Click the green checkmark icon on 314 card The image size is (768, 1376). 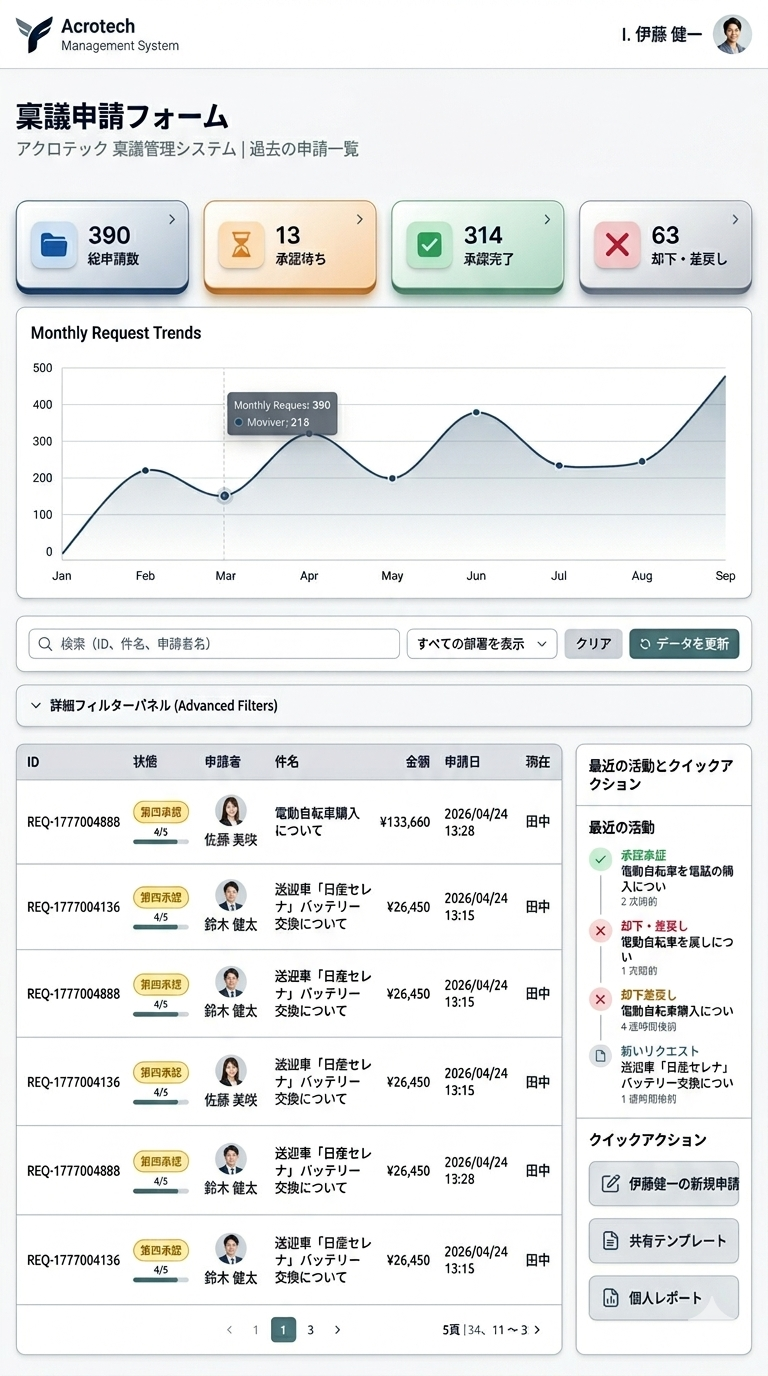(429, 245)
